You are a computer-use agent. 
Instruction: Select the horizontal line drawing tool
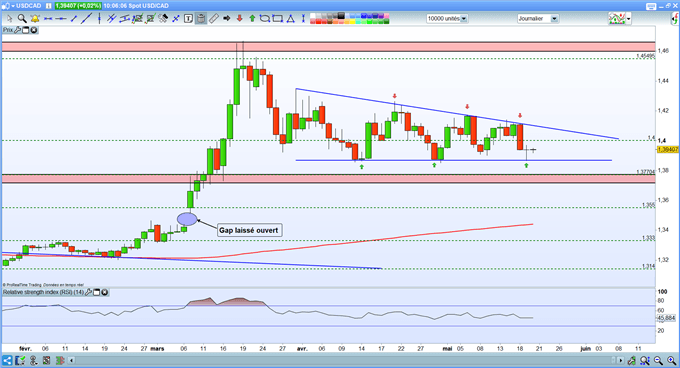[x=61, y=19]
